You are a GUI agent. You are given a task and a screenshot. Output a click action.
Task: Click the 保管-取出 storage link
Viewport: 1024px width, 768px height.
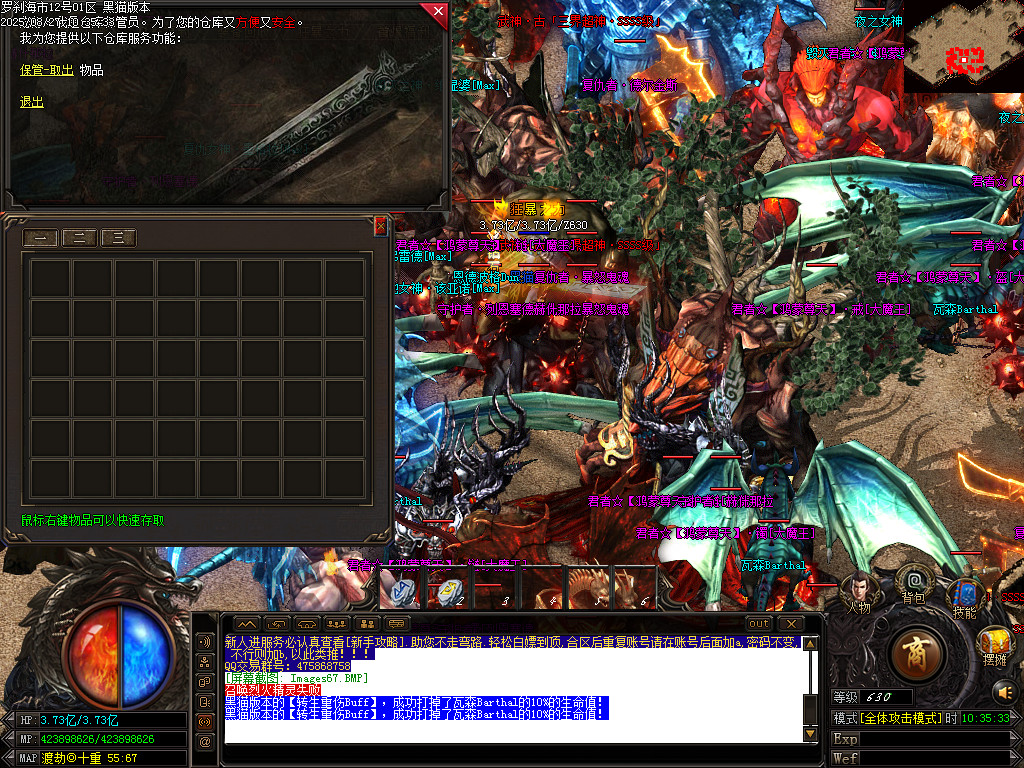coord(47,70)
